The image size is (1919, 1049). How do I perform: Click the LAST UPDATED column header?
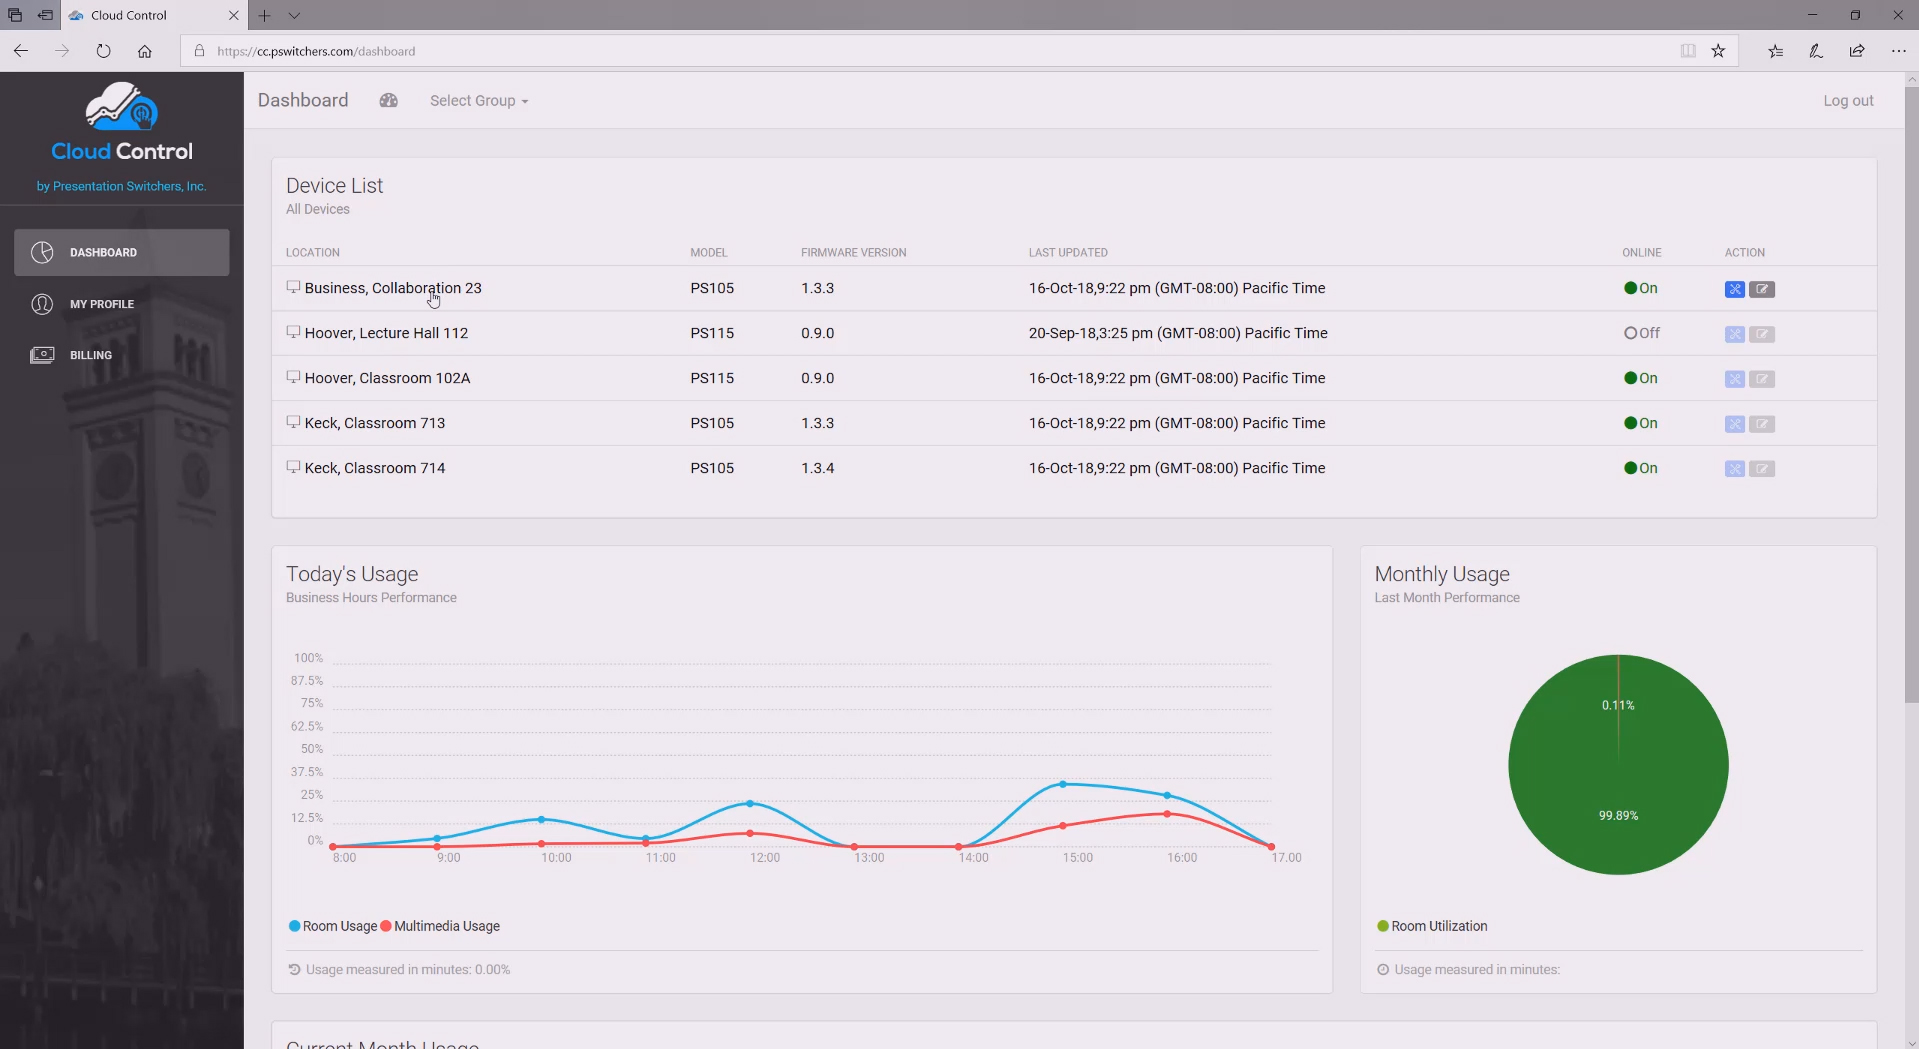1068,253
